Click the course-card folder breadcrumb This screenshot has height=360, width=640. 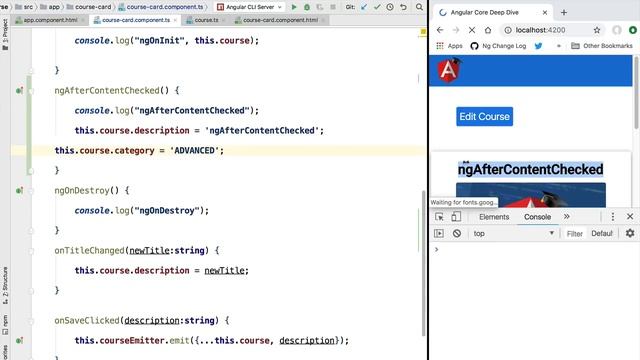tap(89, 7)
